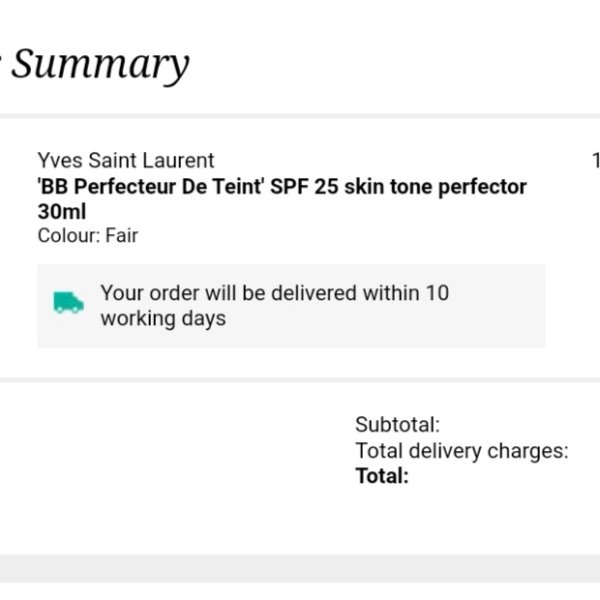Screen dimensions: 600x600
Task: Click the divider line above Subtotal
Action: pos(300,380)
